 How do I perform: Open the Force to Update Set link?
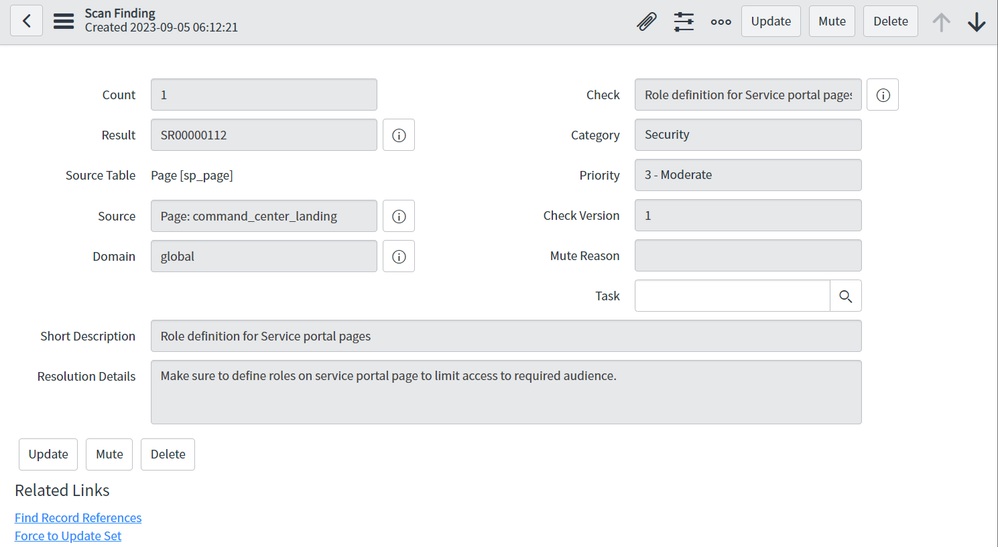(x=68, y=536)
